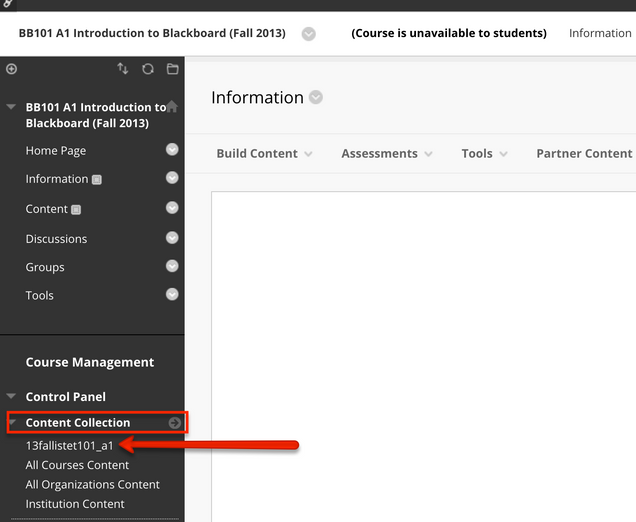The image size is (636, 522).
Task: Open Home Page in the course menu
Action: [56, 150]
